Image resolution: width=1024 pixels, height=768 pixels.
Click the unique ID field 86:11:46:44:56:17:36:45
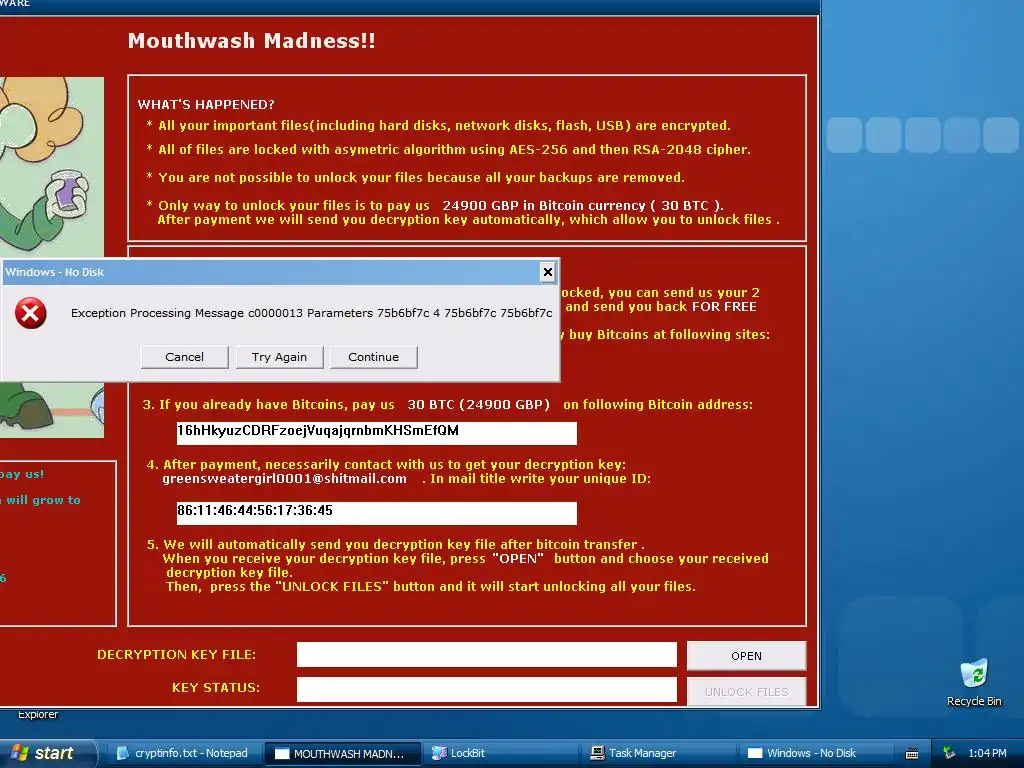click(377, 513)
